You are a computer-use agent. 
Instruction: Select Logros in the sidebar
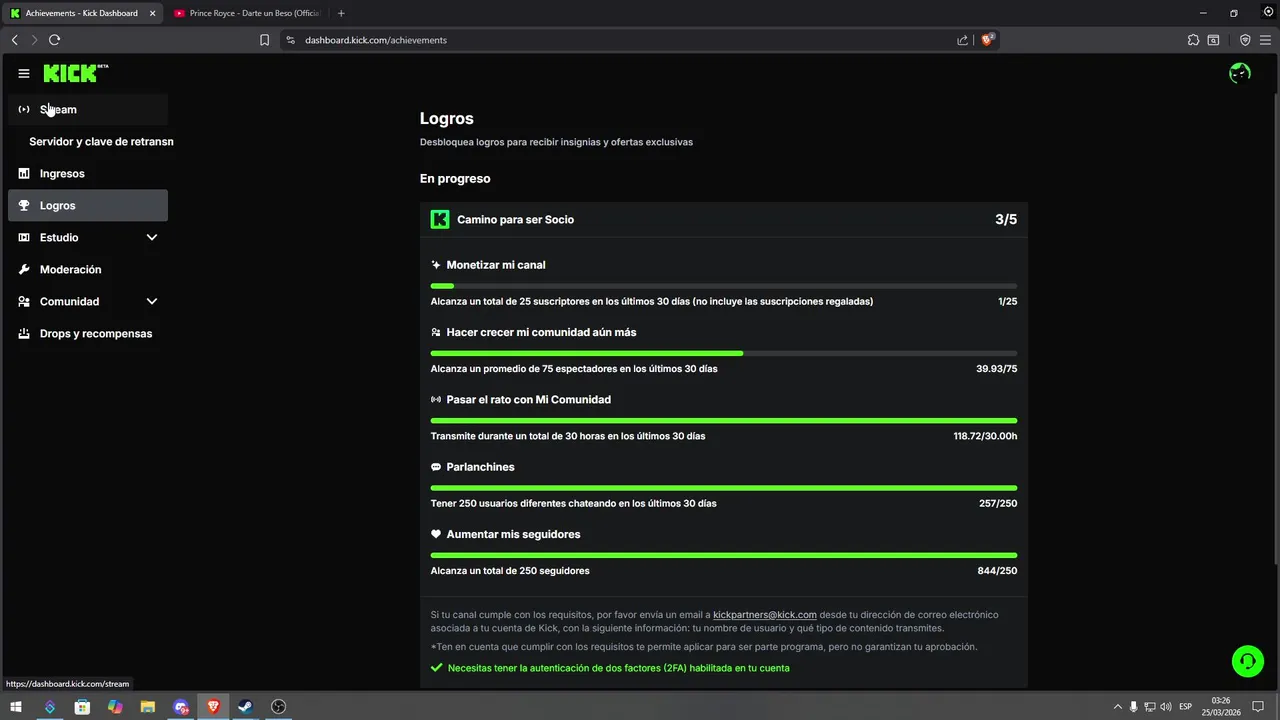pos(88,205)
